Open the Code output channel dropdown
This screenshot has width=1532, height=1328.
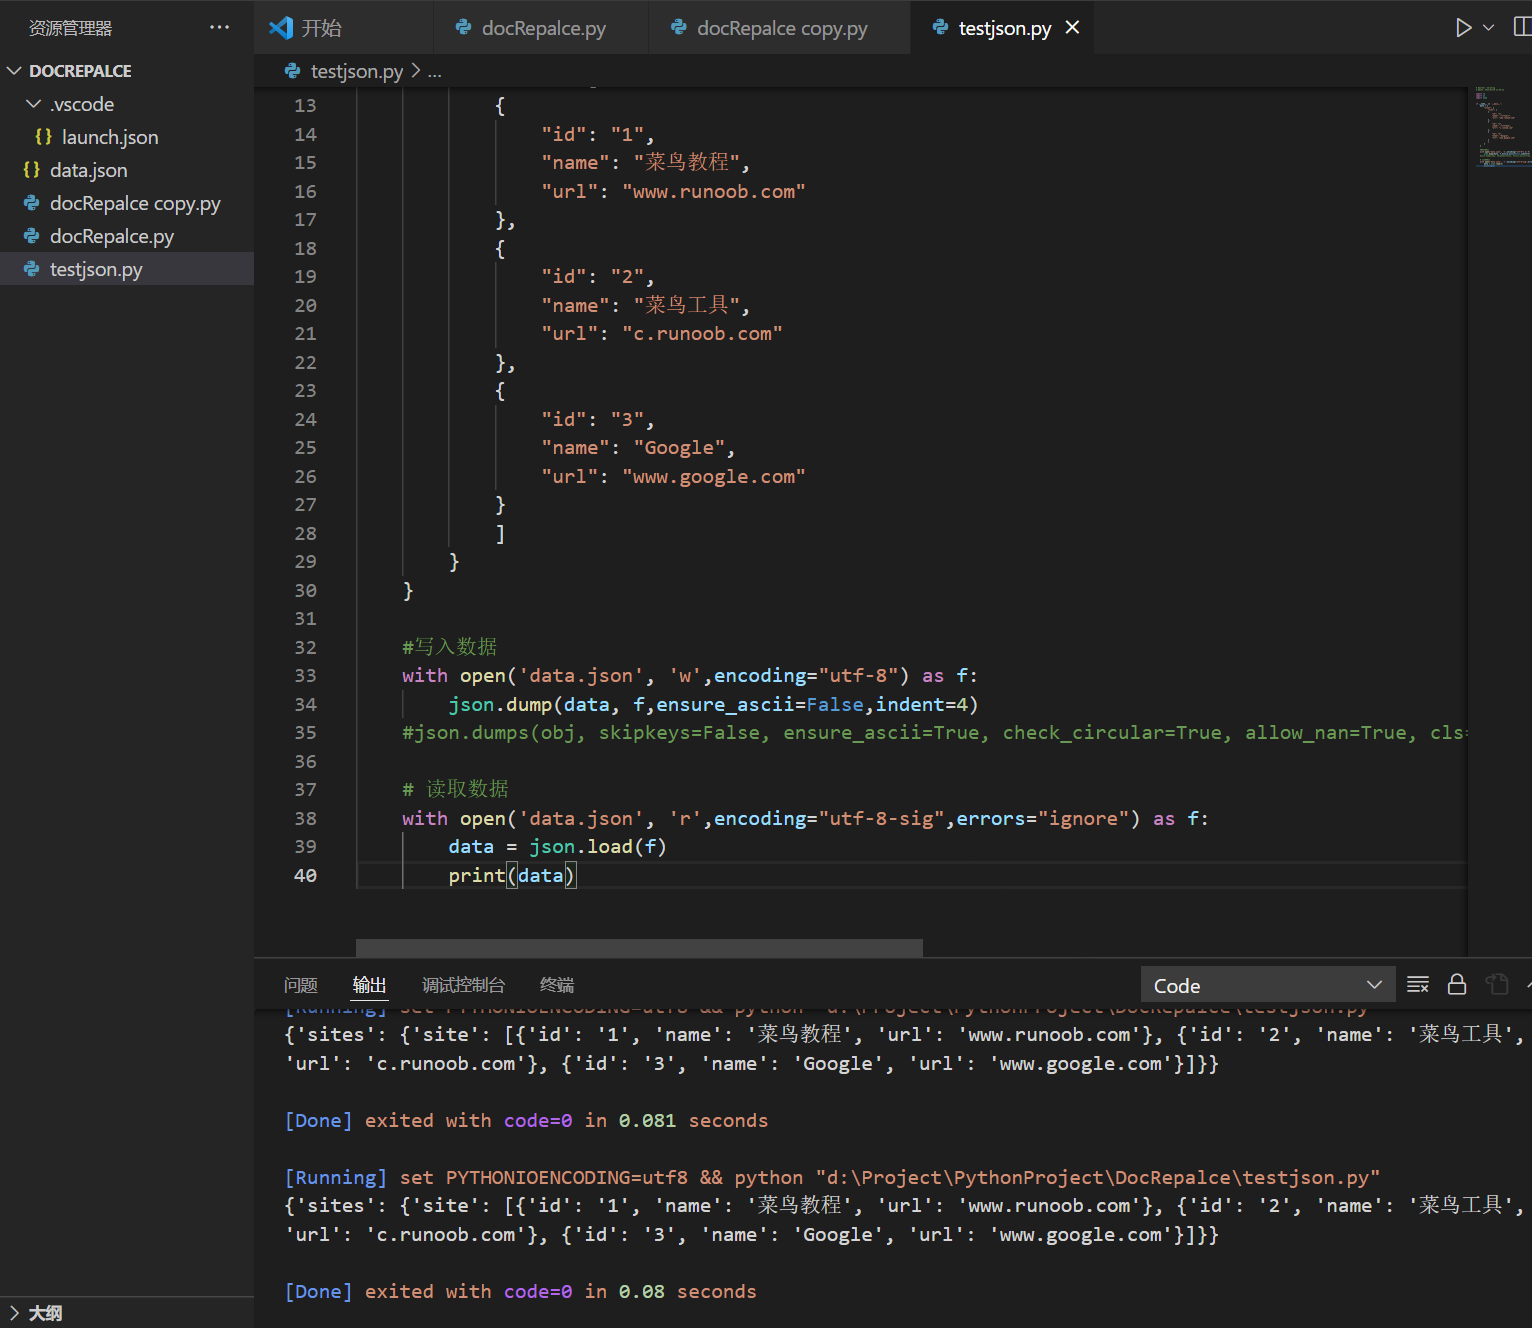(1267, 985)
